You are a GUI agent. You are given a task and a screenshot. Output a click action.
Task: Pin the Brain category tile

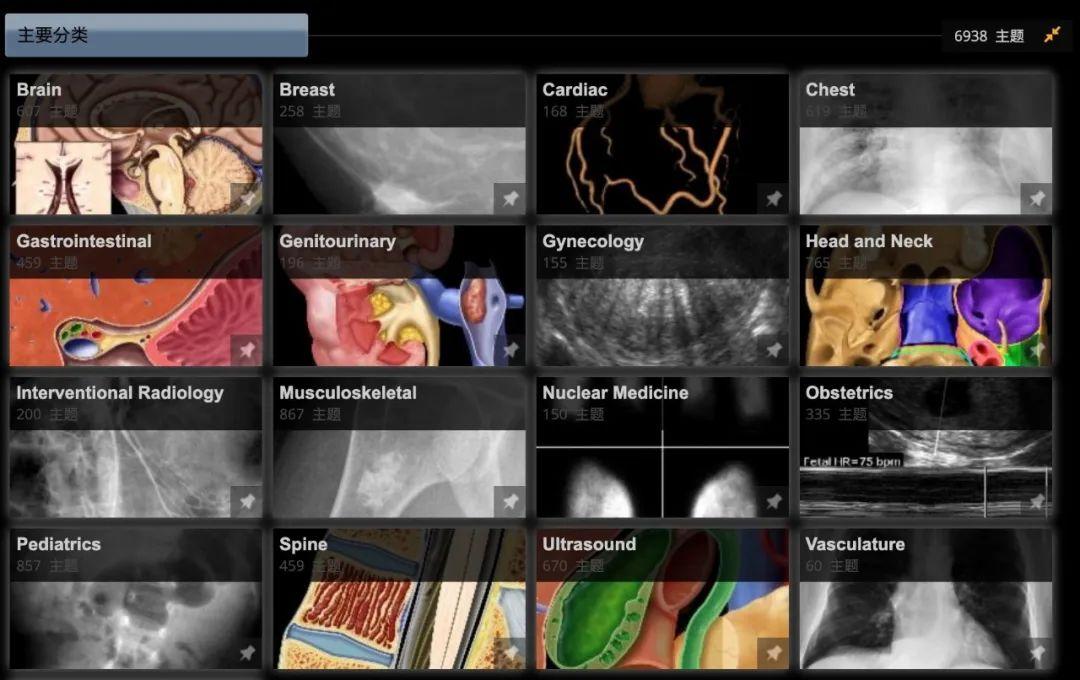247,198
